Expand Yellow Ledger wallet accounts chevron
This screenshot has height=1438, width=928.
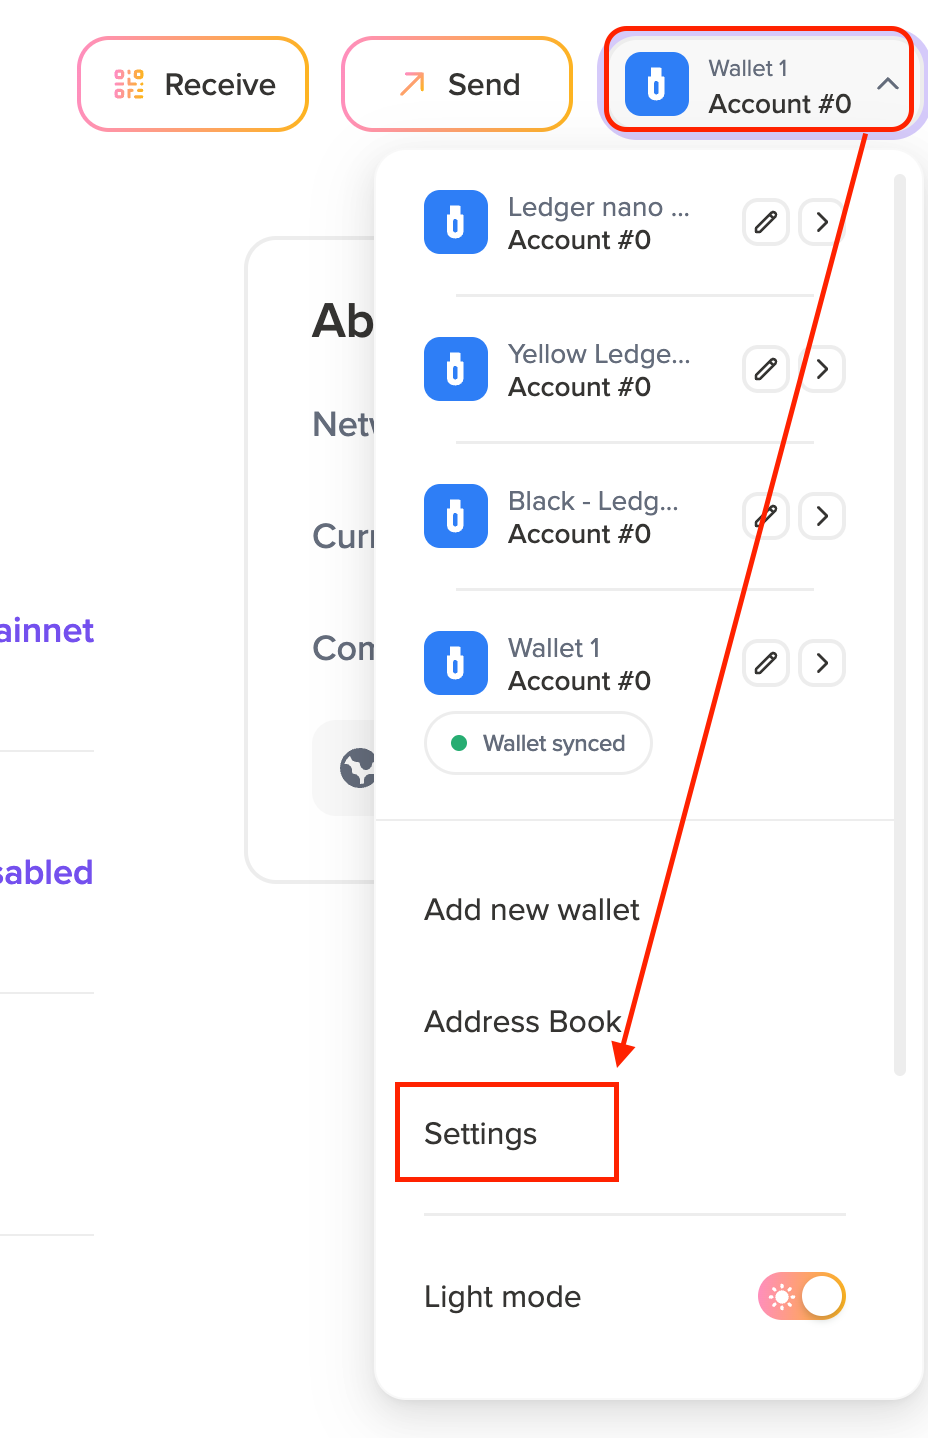pos(822,369)
